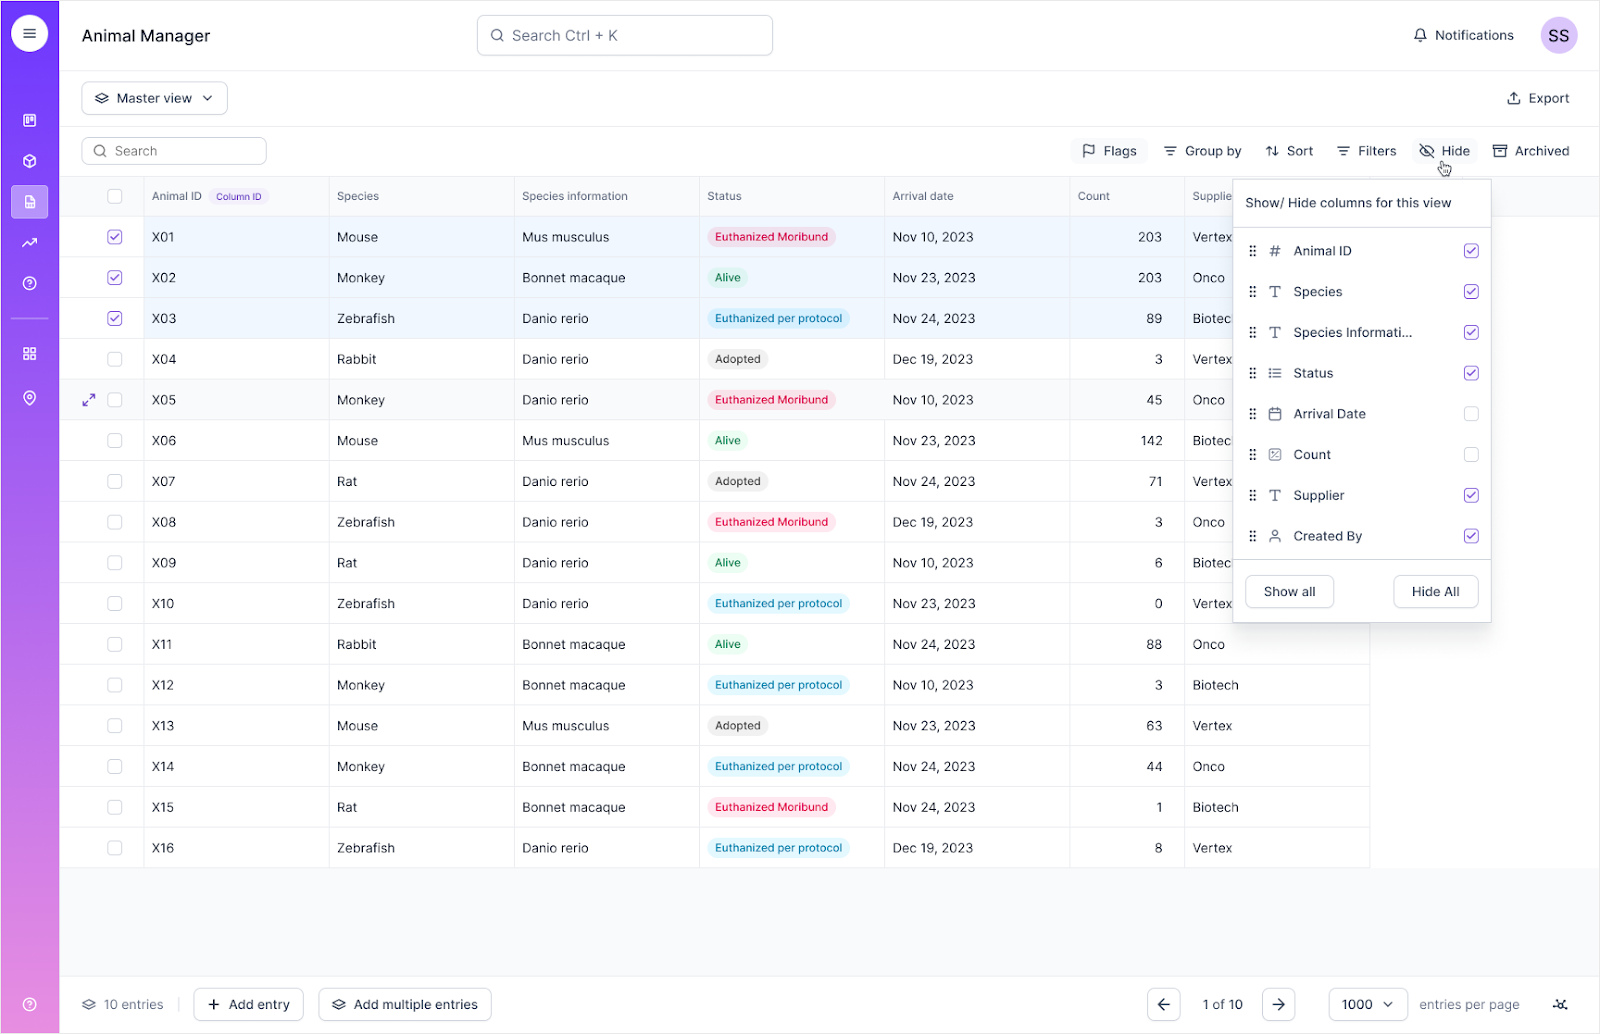This screenshot has height=1034, width=1600.
Task: Click Add multiple entries button
Action: tap(405, 1004)
